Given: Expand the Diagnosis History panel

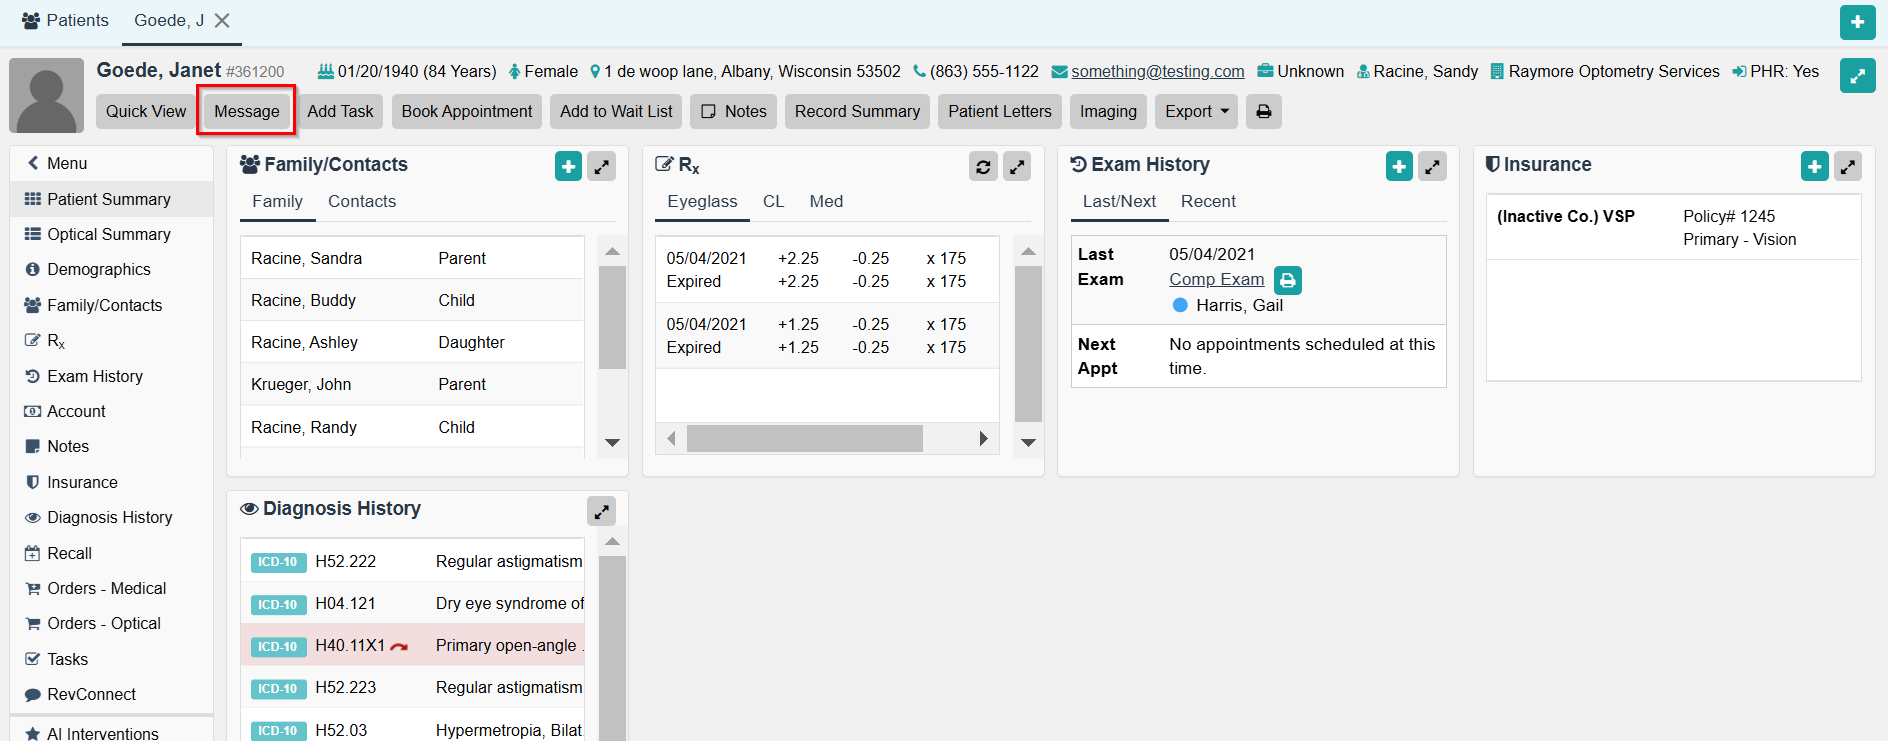Looking at the screenshot, I should (601, 511).
